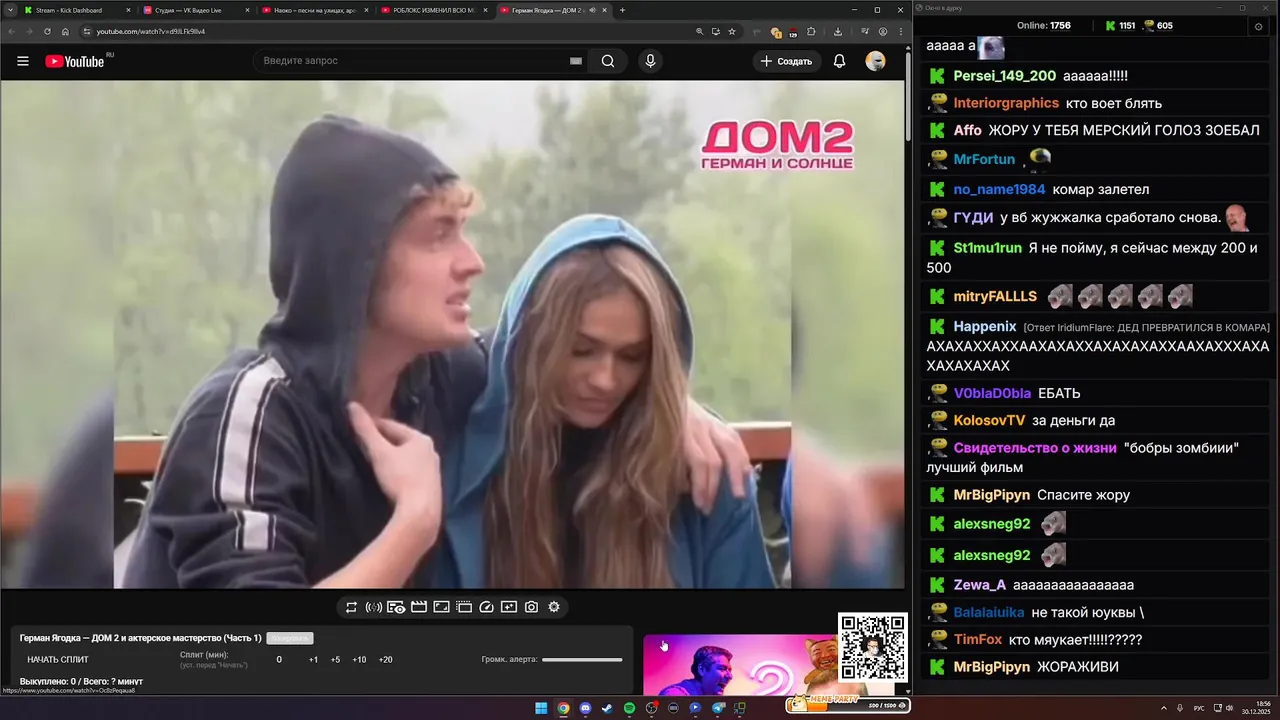Open YouTube notifications bell
The width and height of the screenshot is (1280, 720).
pyautogui.click(x=839, y=61)
